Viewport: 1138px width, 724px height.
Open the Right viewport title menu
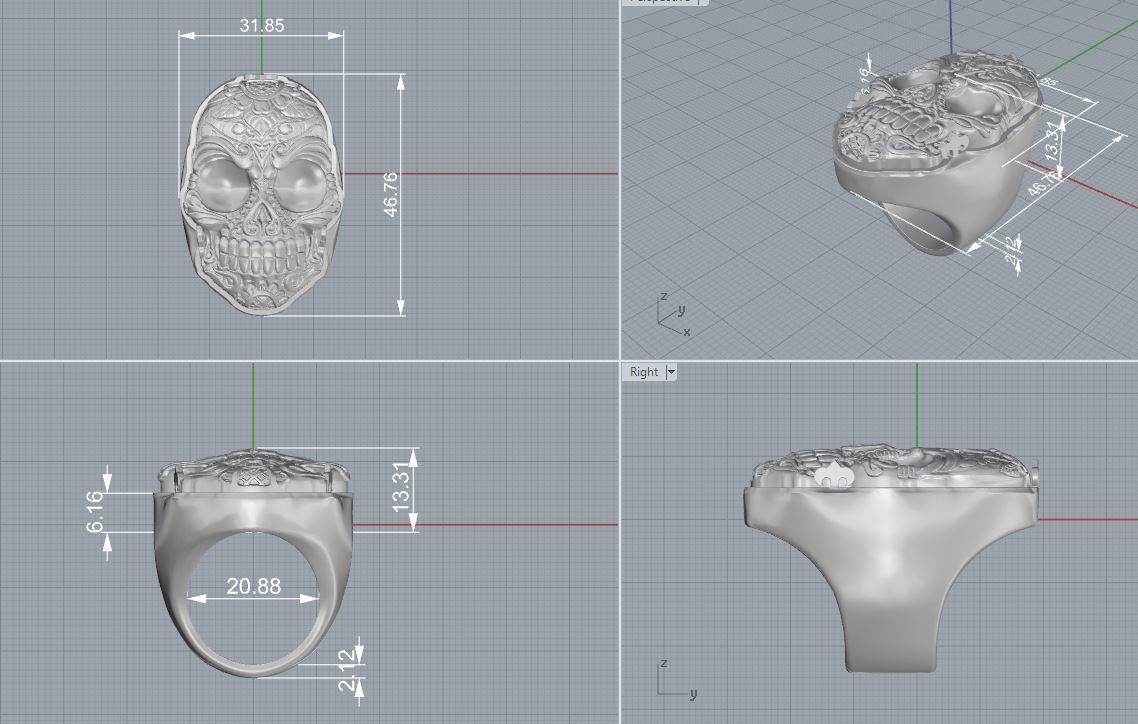(x=644, y=372)
